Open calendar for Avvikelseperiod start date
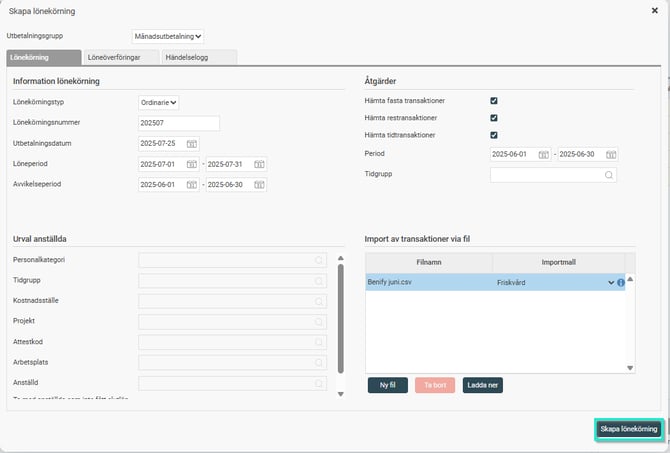670x453 pixels. [x=192, y=185]
